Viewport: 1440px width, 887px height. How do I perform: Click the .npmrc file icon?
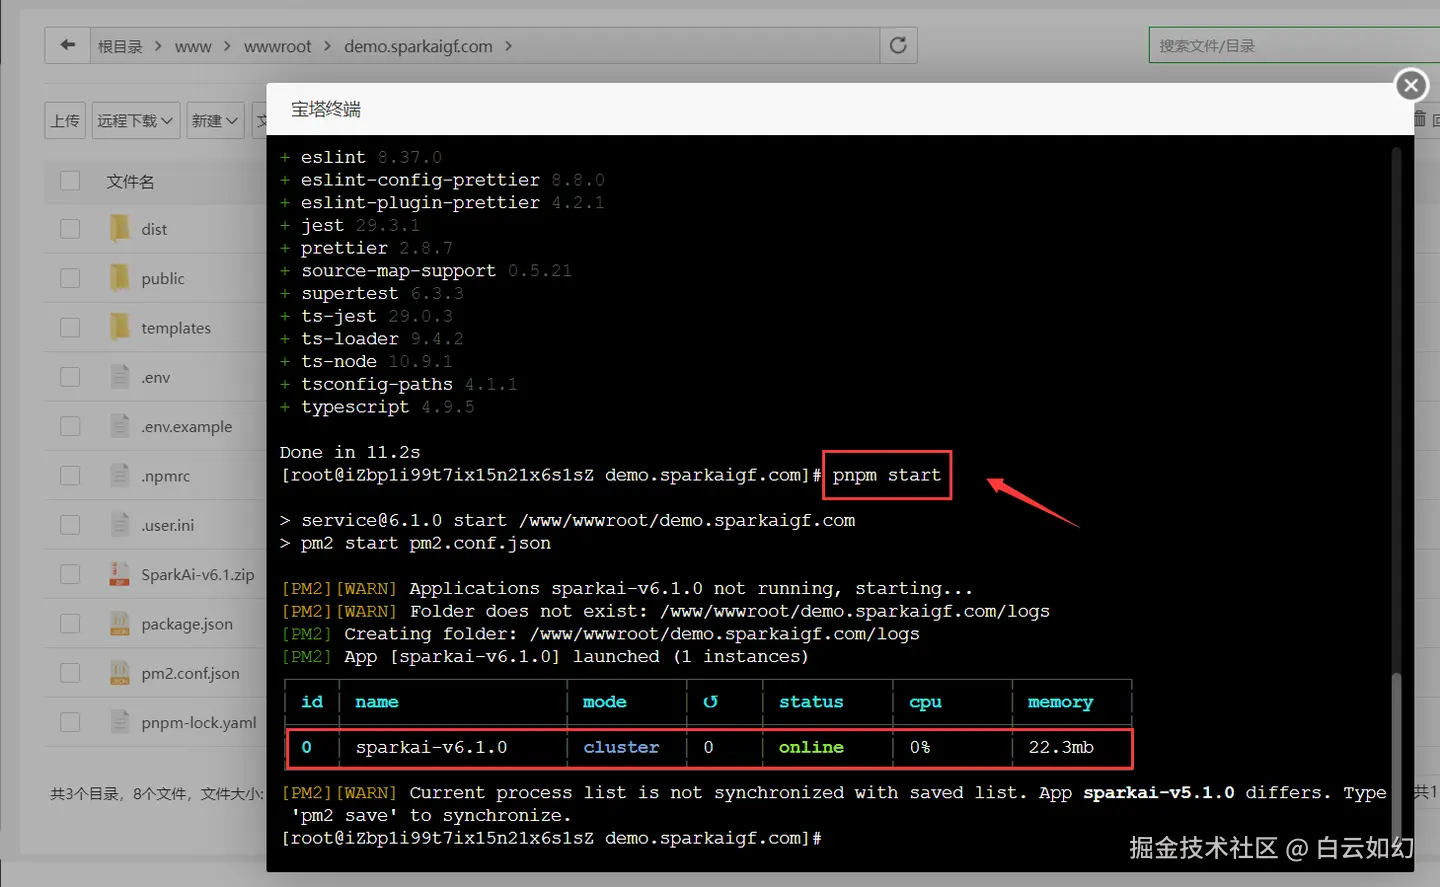tap(120, 475)
